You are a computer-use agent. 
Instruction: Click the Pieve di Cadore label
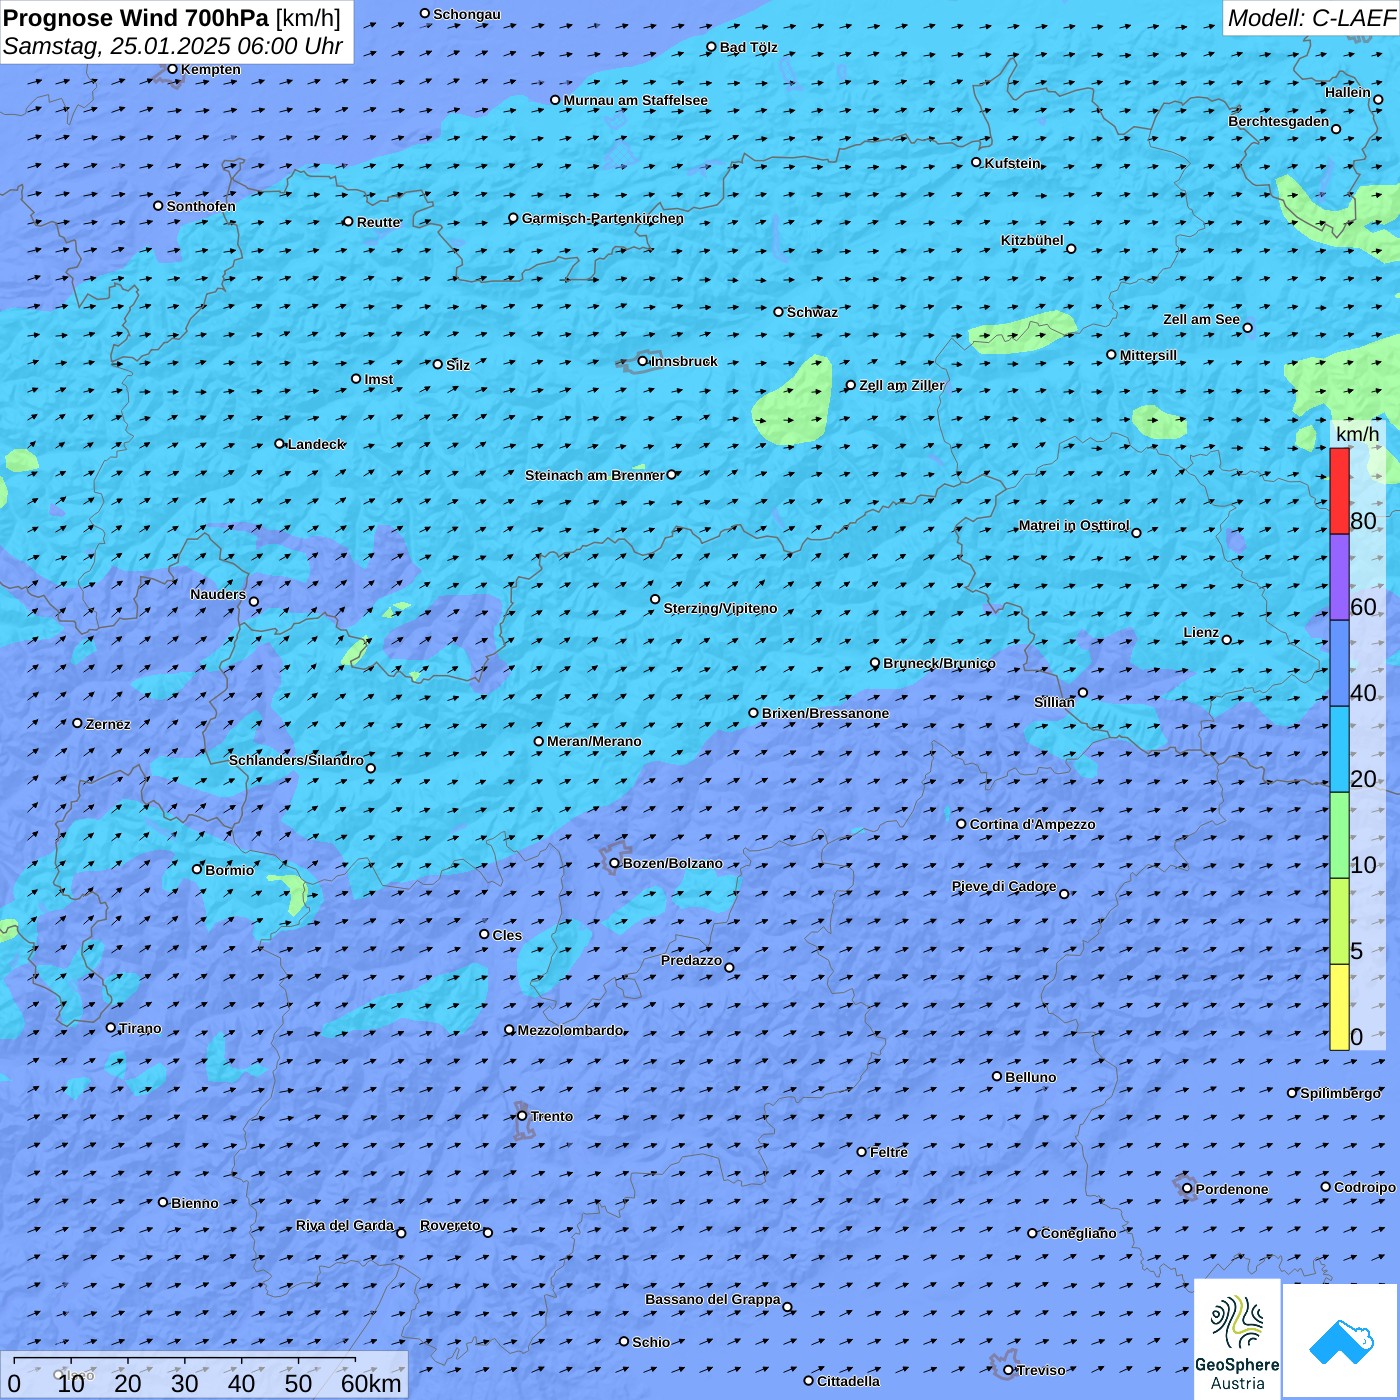1004,886
